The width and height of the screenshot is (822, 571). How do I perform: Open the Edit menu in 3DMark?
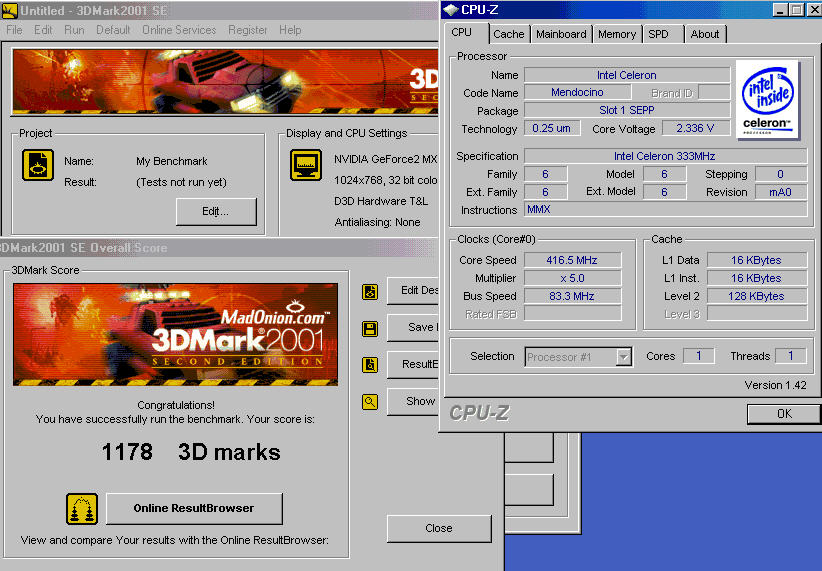coord(43,30)
